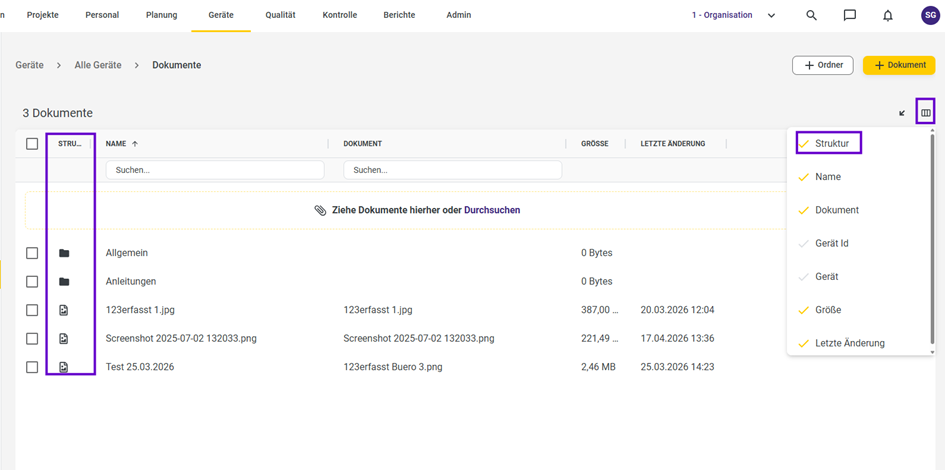
Task: Click the 2,46 MB size cell
Action: click(598, 367)
